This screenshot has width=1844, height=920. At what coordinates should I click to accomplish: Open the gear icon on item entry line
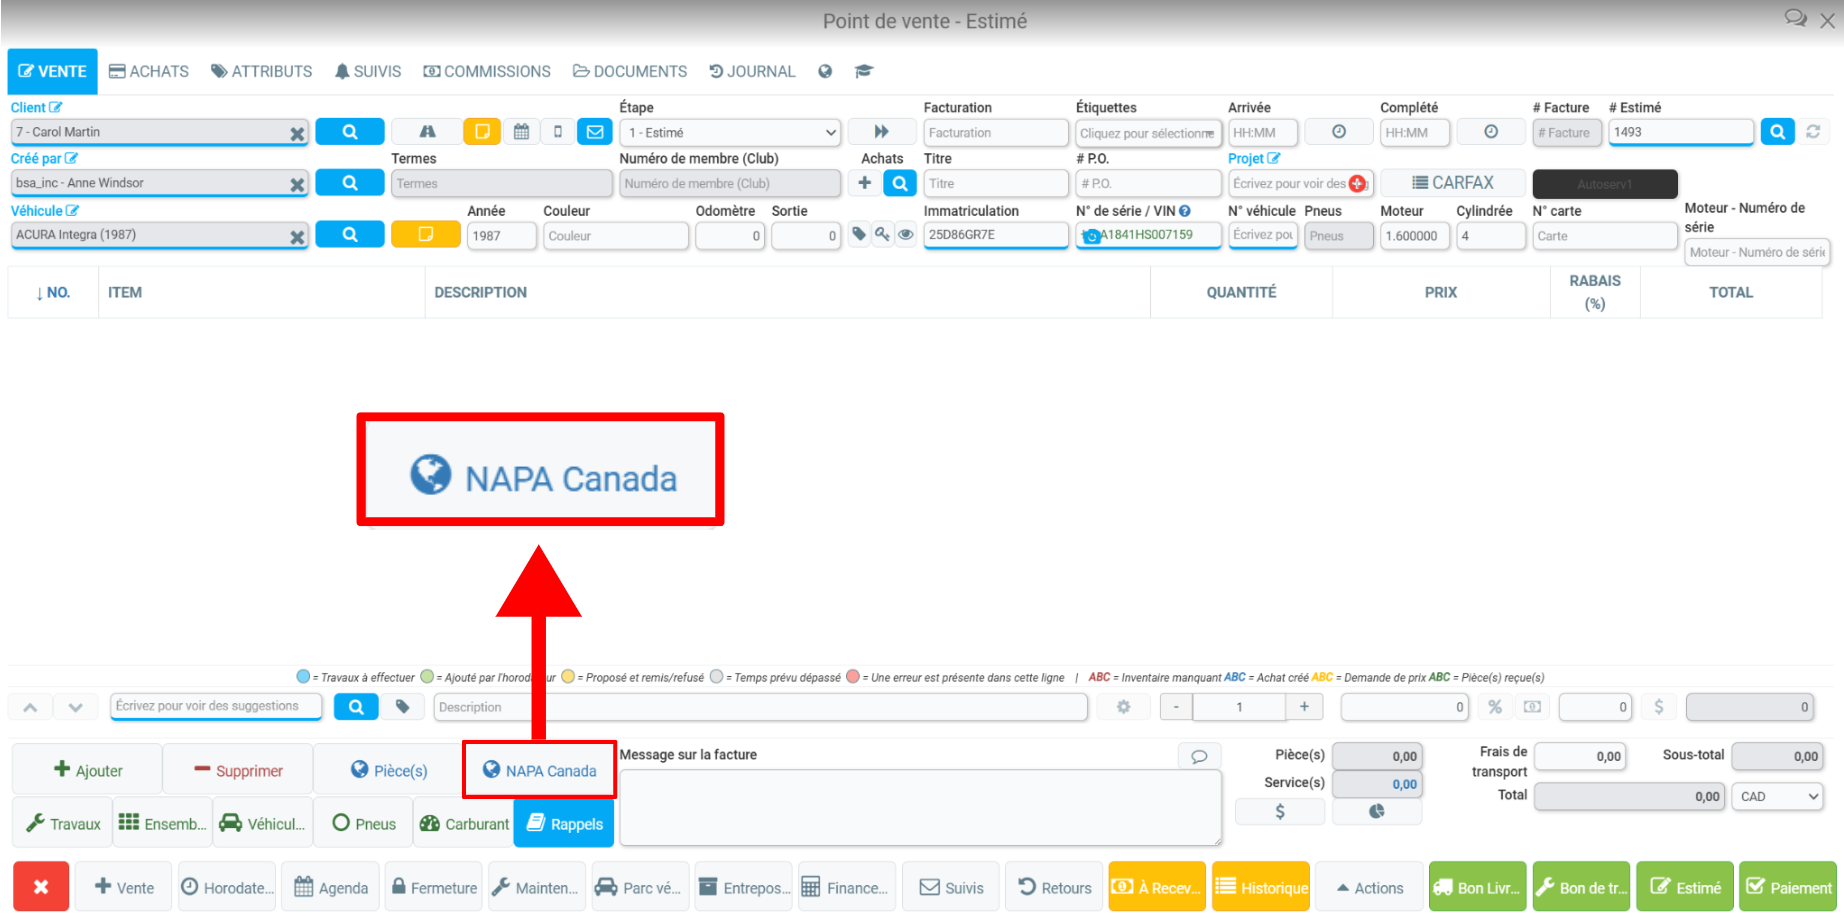point(1123,707)
